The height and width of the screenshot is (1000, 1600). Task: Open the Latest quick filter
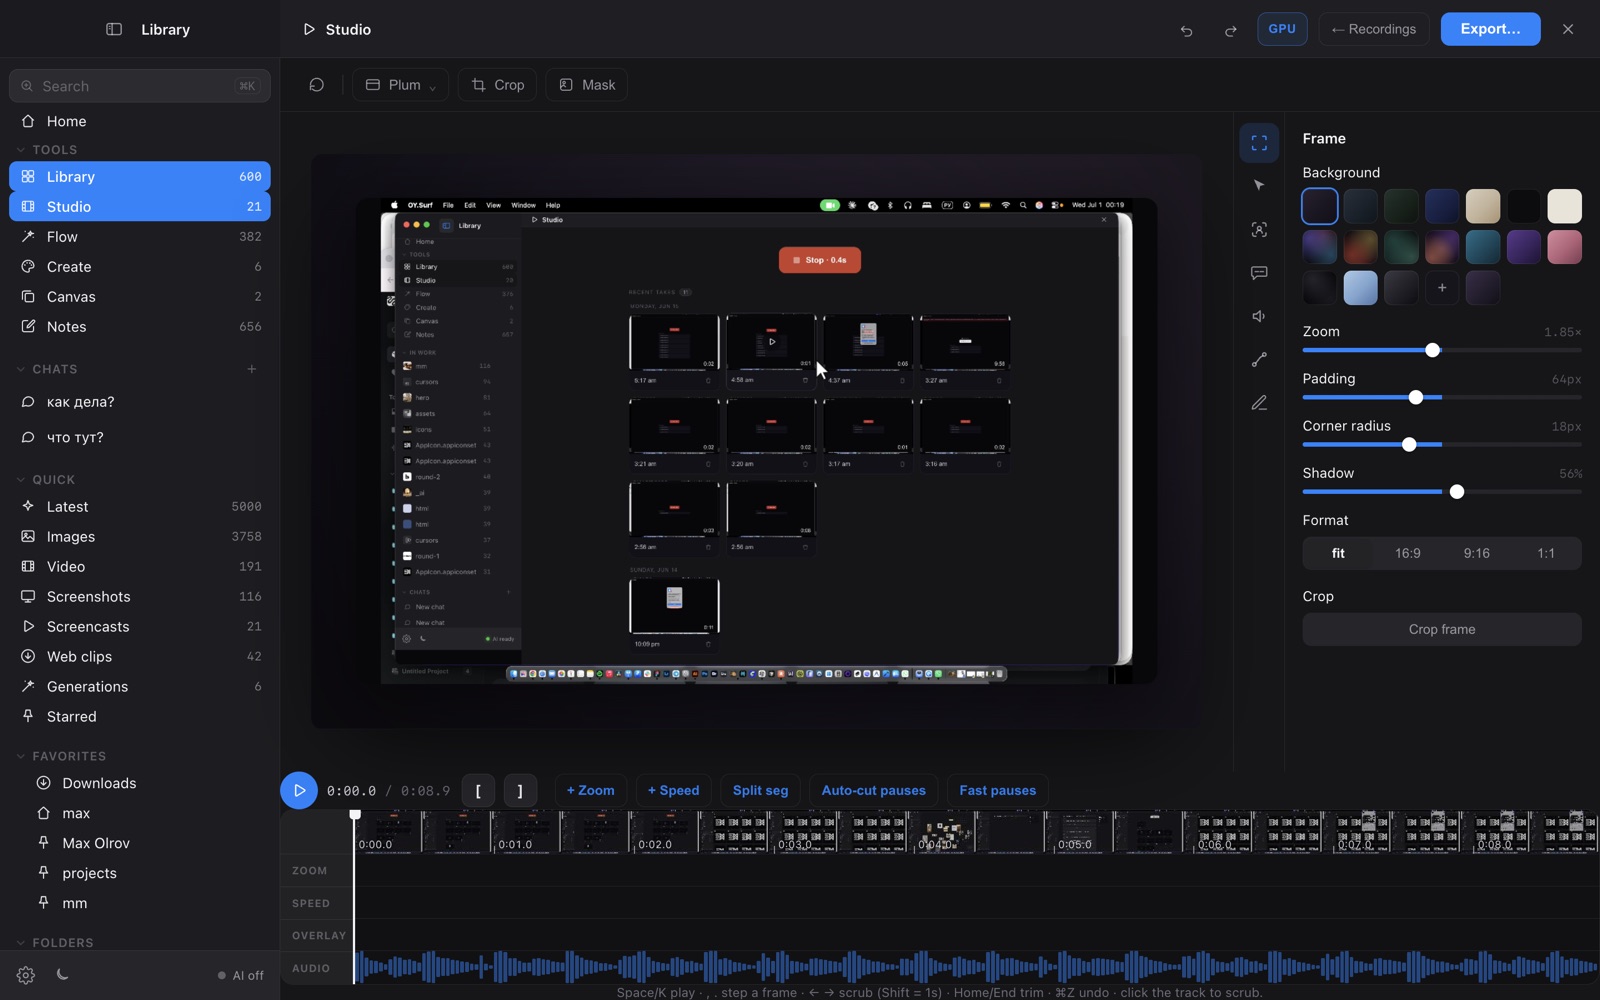140,507
